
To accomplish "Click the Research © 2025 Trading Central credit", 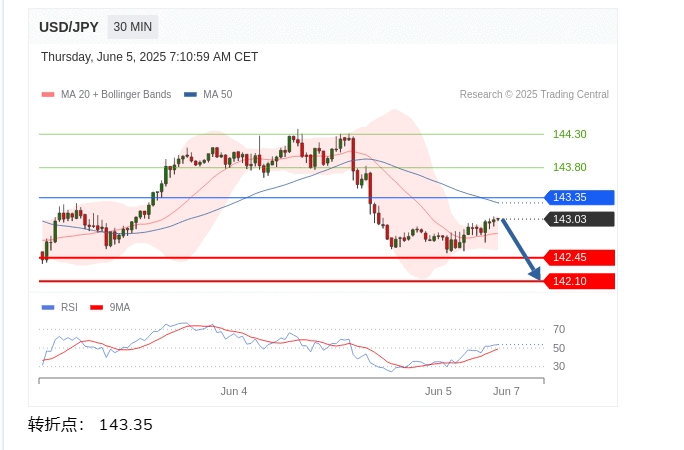I will pyautogui.click(x=534, y=94).
